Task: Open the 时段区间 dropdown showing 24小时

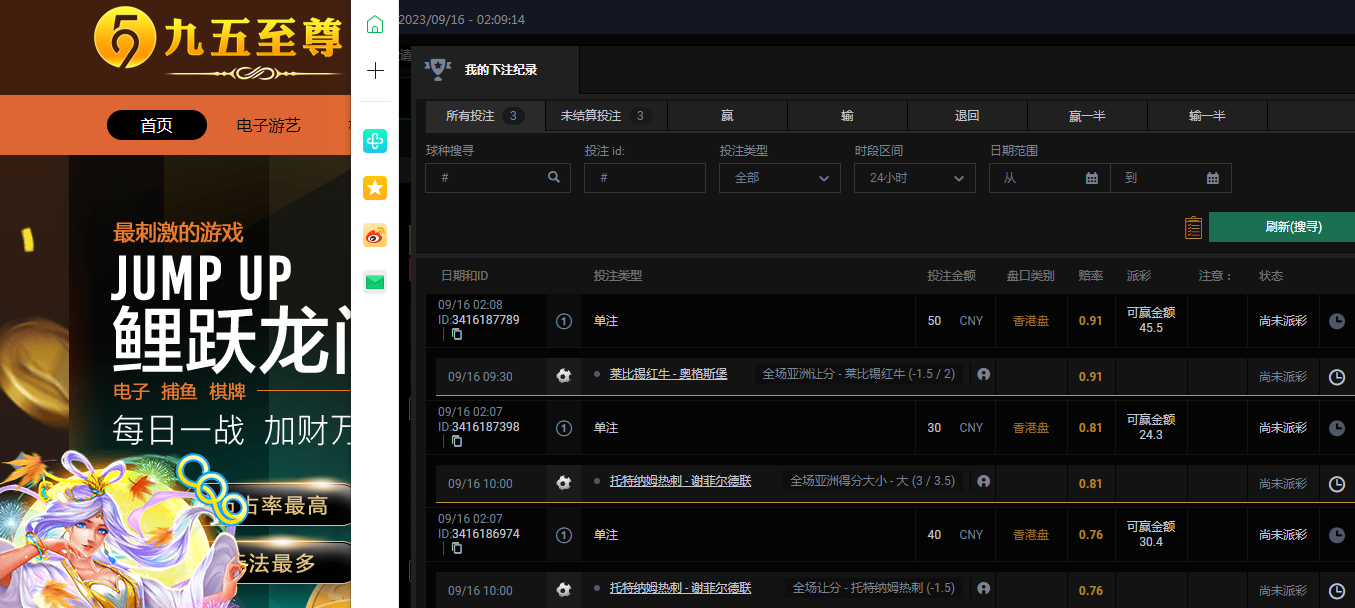Action: (915, 178)
